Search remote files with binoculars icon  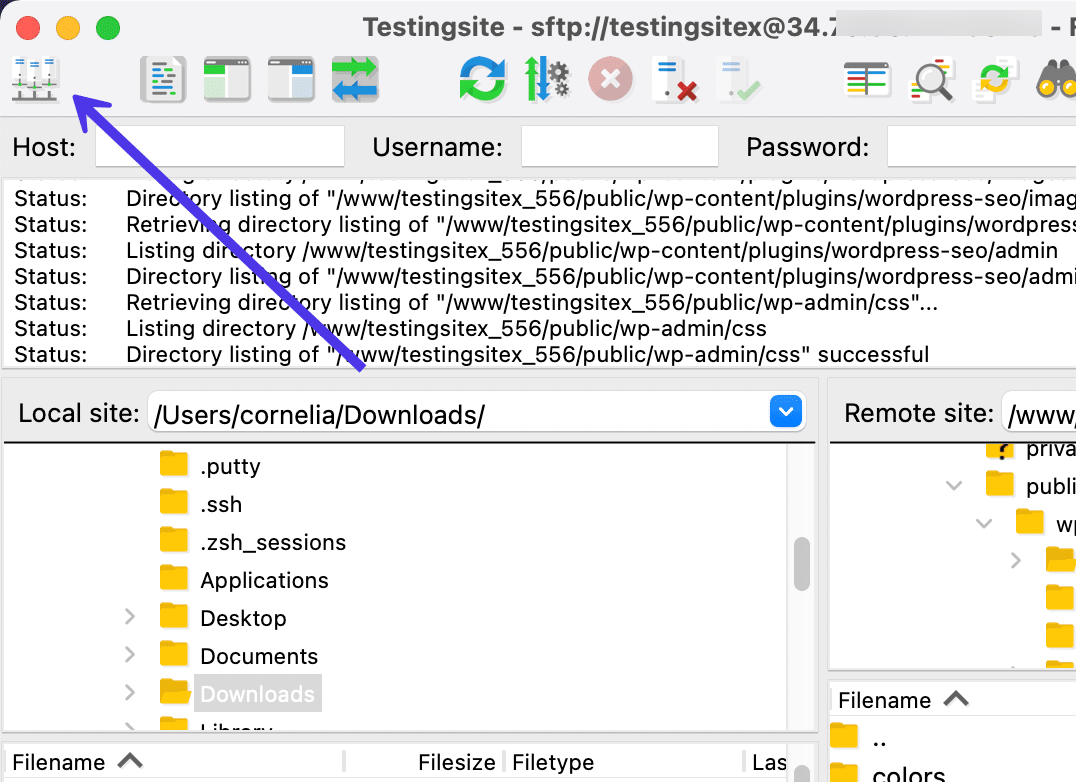click(x=1056, y=79)
